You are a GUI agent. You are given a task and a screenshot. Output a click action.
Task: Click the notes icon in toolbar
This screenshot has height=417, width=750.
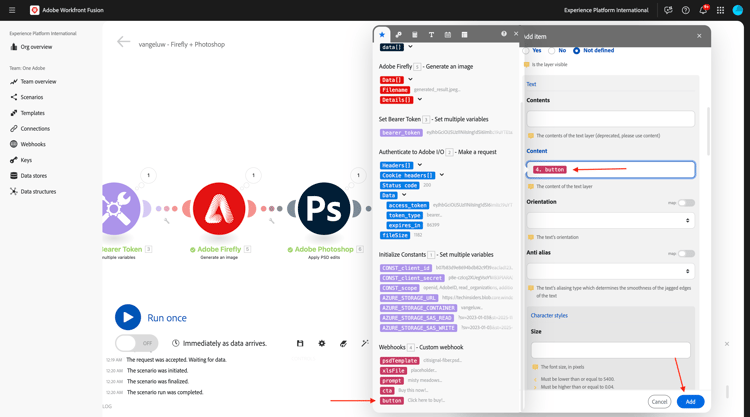point(343,343)
